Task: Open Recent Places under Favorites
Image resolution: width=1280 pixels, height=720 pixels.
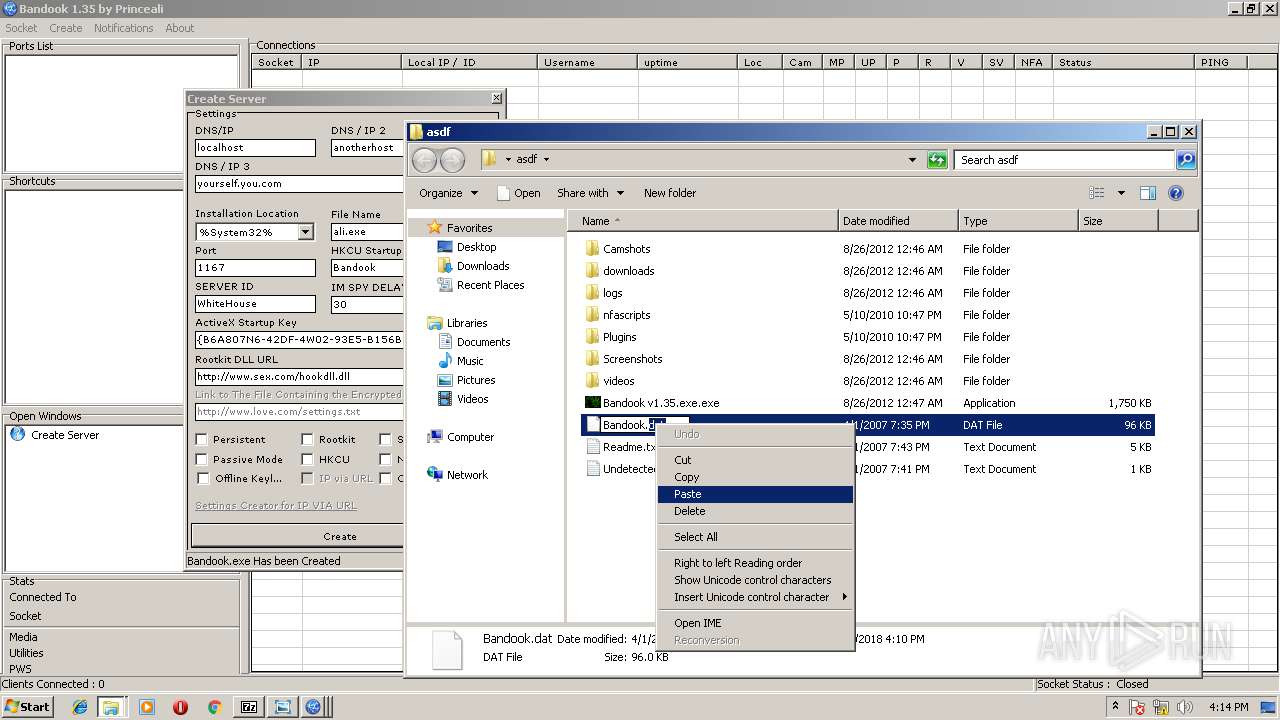Action: [x=490, y=285]
